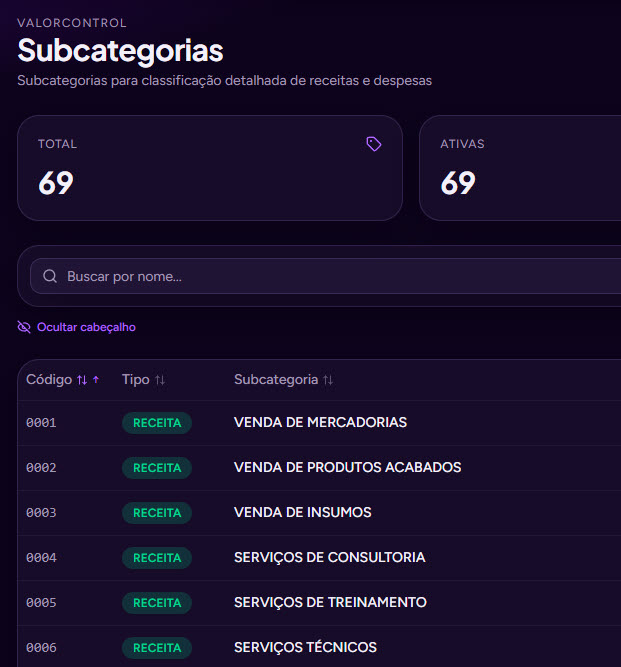This screenshot has height=667, width=621.
Task: Select the code cell 0006
Action: (41, 648)
